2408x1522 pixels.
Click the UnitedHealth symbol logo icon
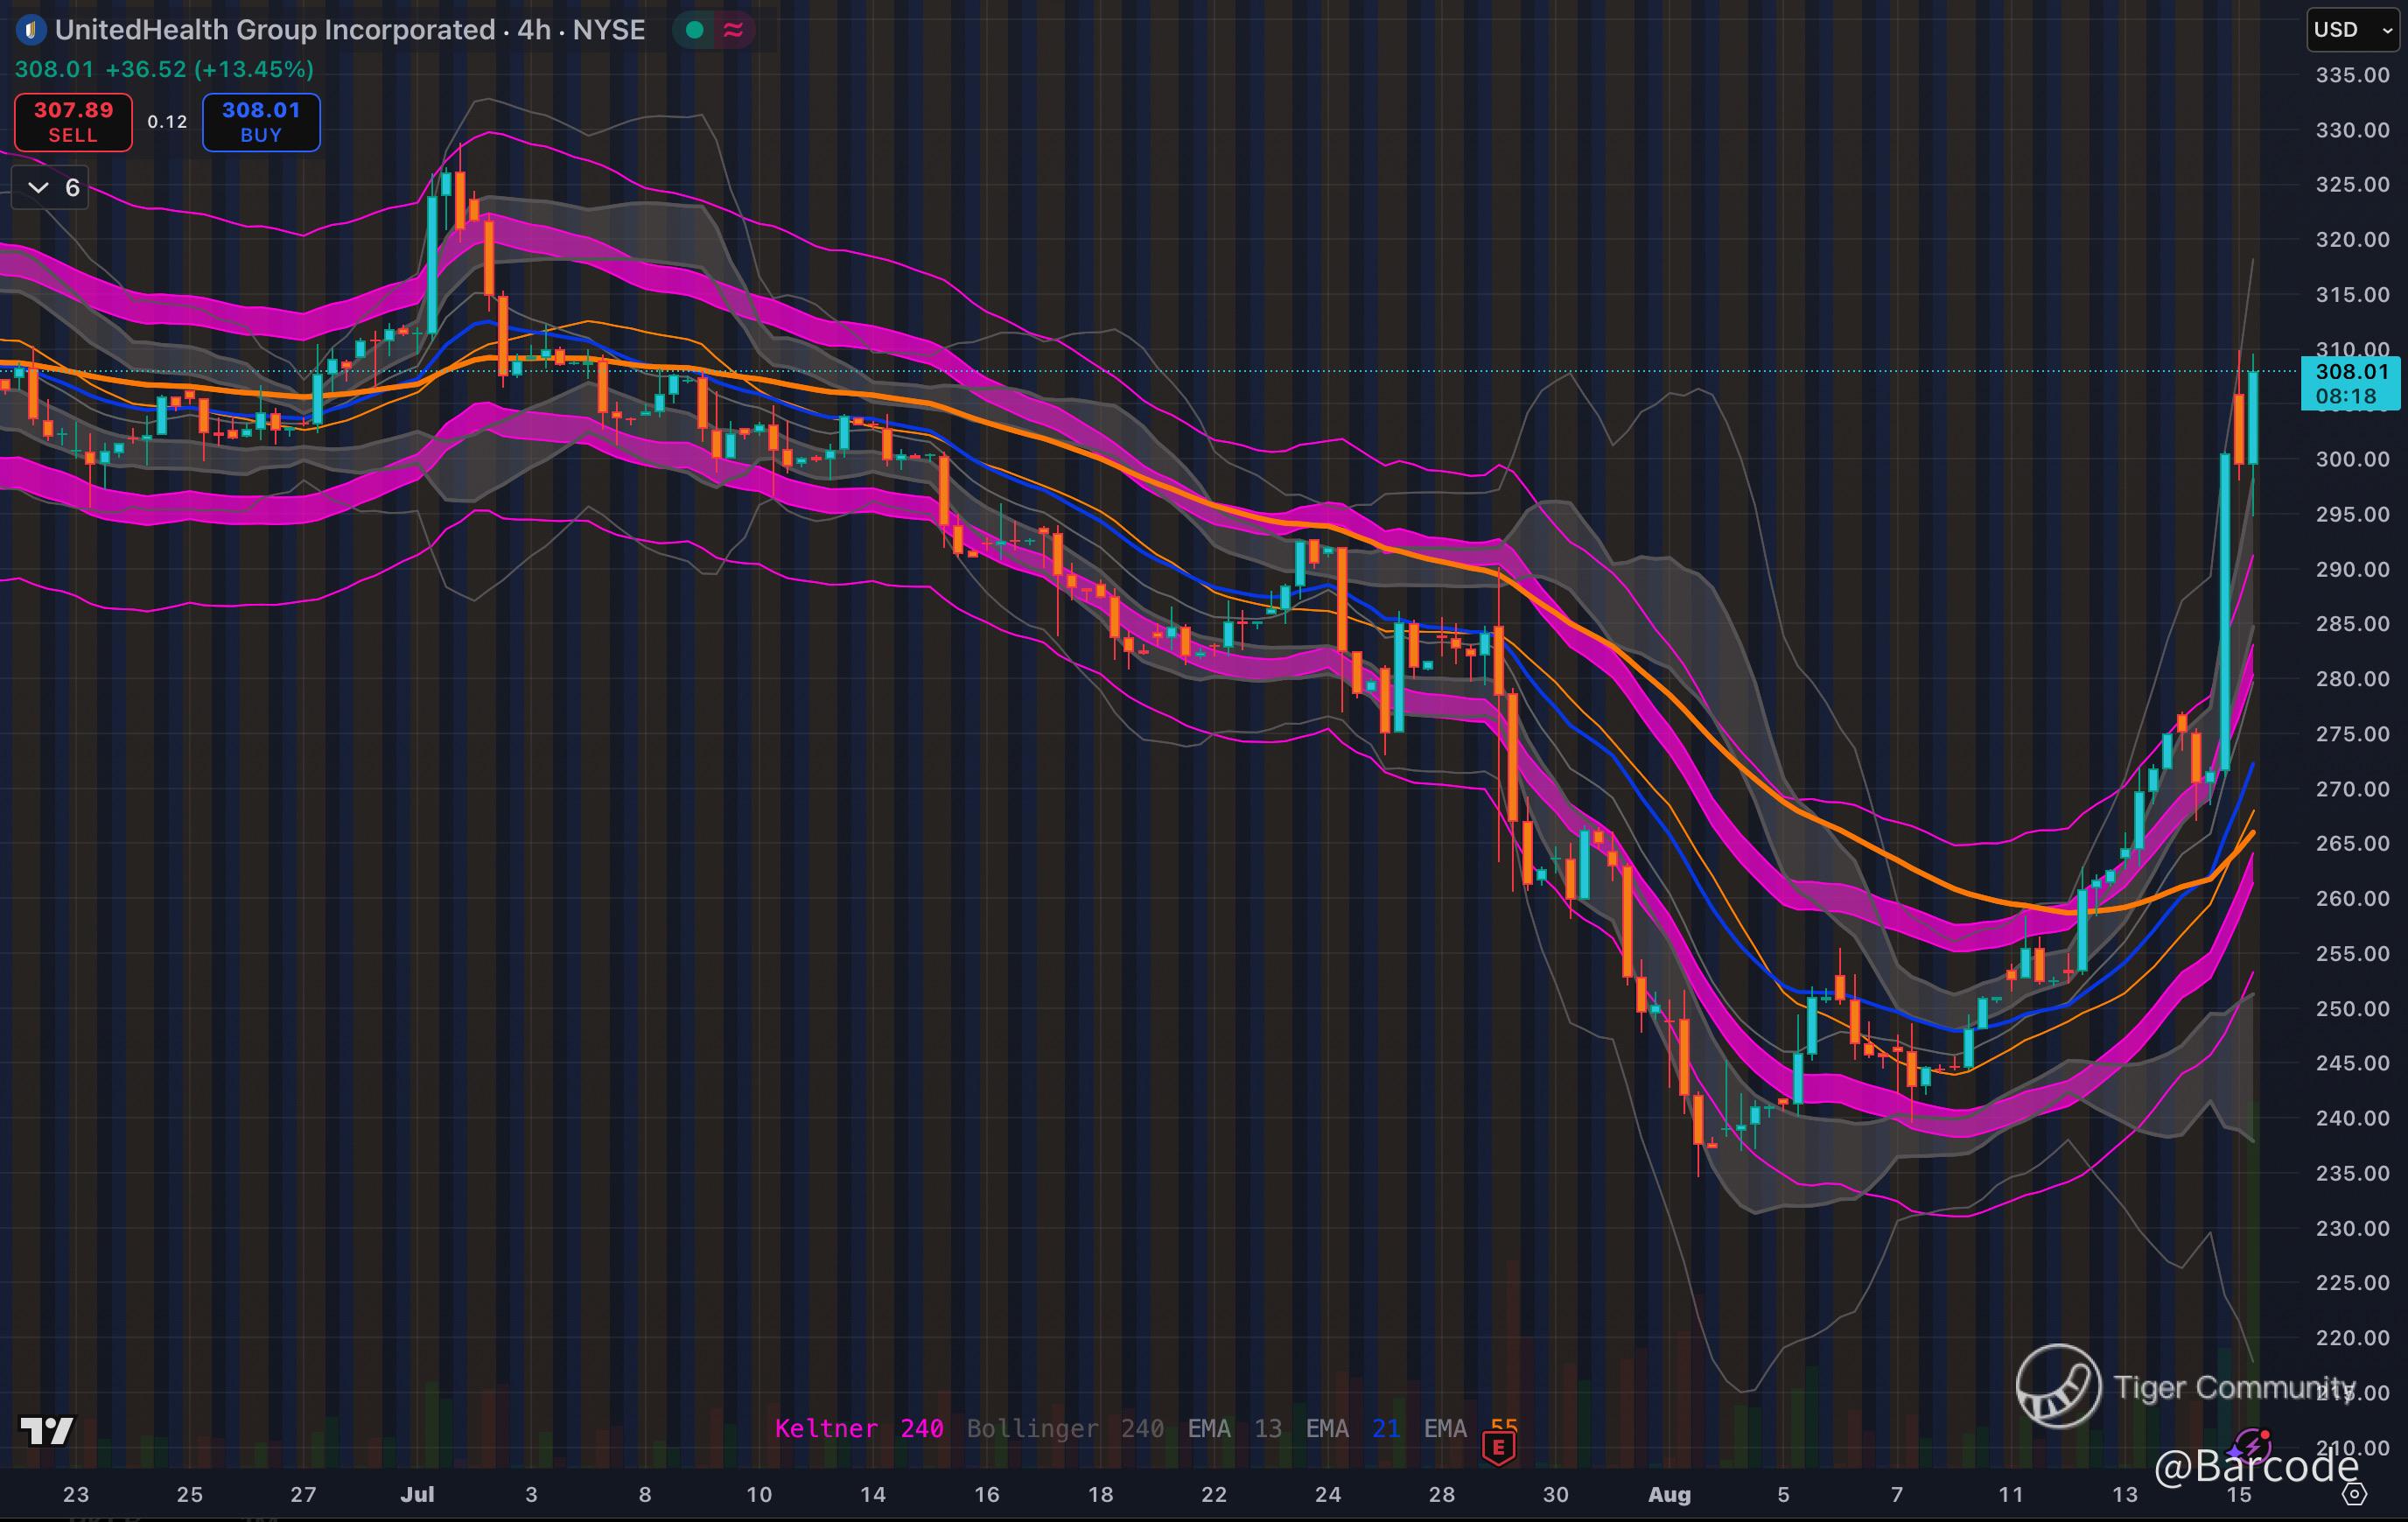point(31,30)
